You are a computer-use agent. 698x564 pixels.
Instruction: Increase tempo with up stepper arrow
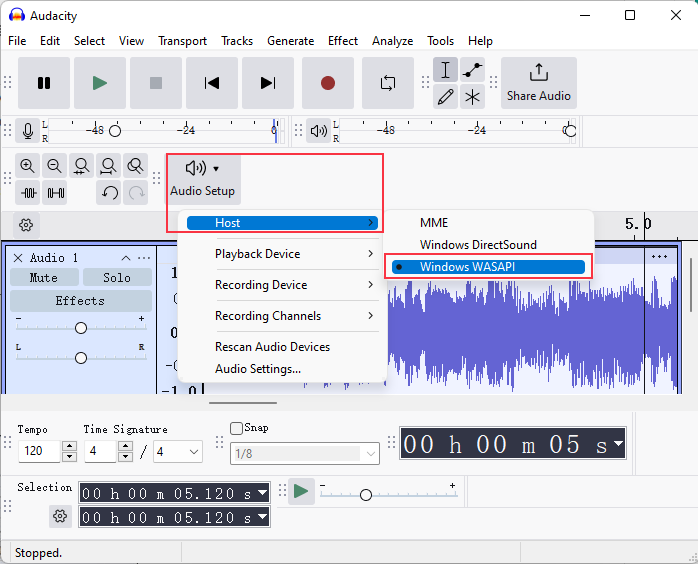[x=69, y=446]
